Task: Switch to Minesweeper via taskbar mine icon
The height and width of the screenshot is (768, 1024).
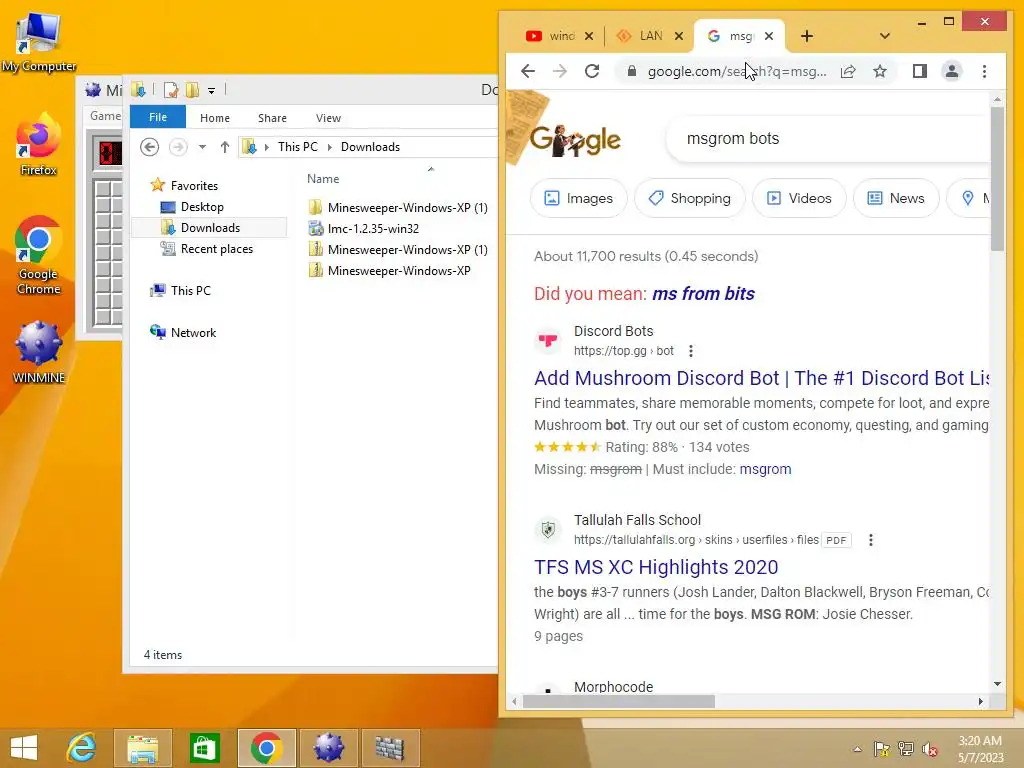Action: click(328, 748)
